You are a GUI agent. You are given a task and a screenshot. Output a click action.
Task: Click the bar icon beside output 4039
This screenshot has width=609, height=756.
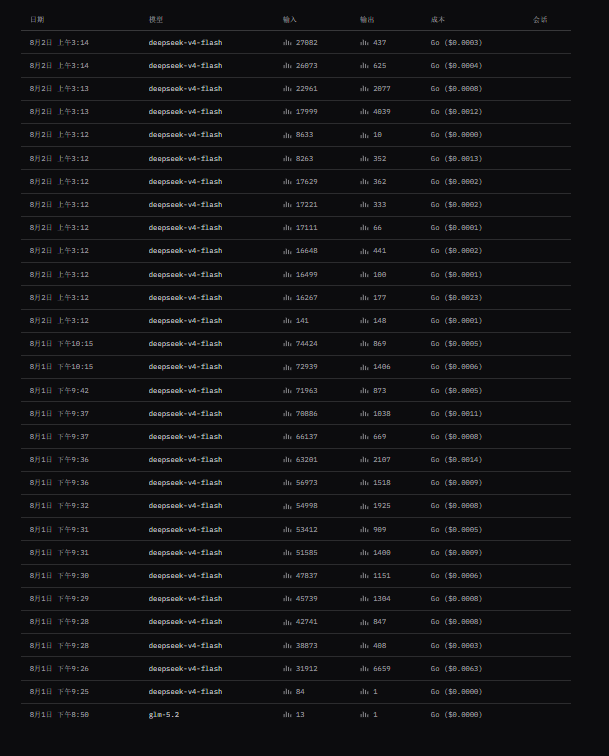[x=364, y=112]
